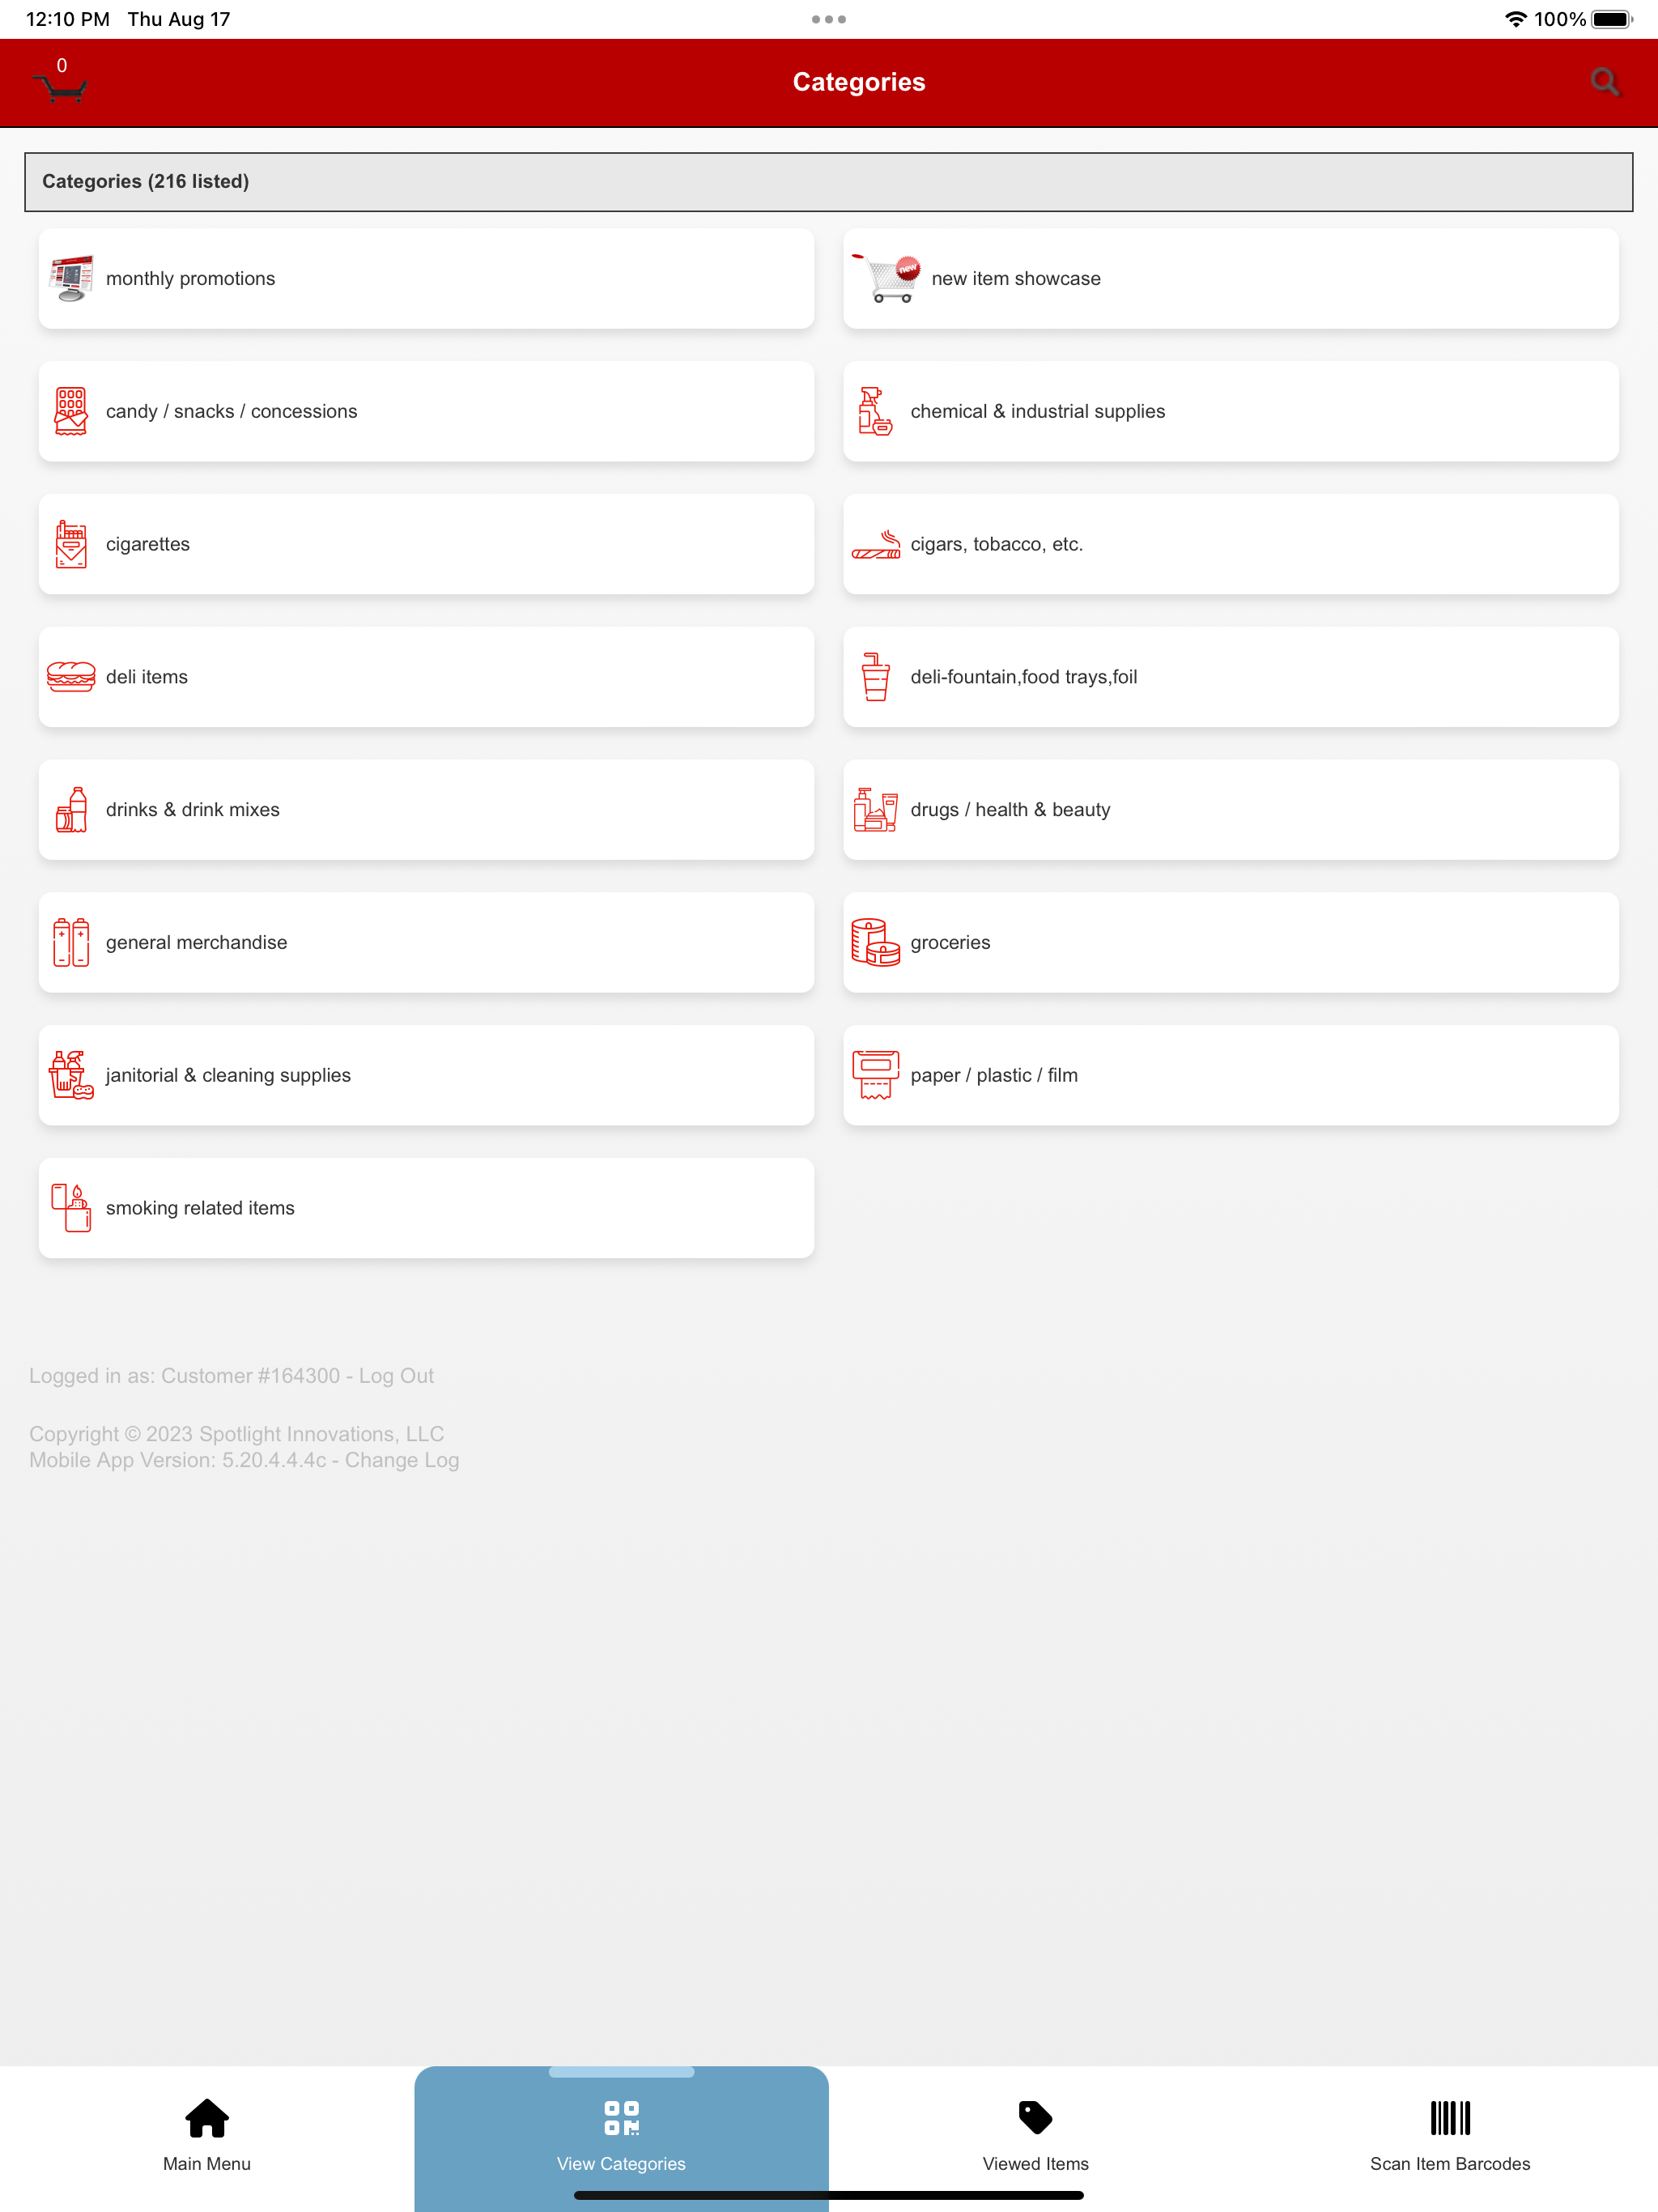Select the batteries general merchandise icon
1658x2212 pixels.
(71, 942)
